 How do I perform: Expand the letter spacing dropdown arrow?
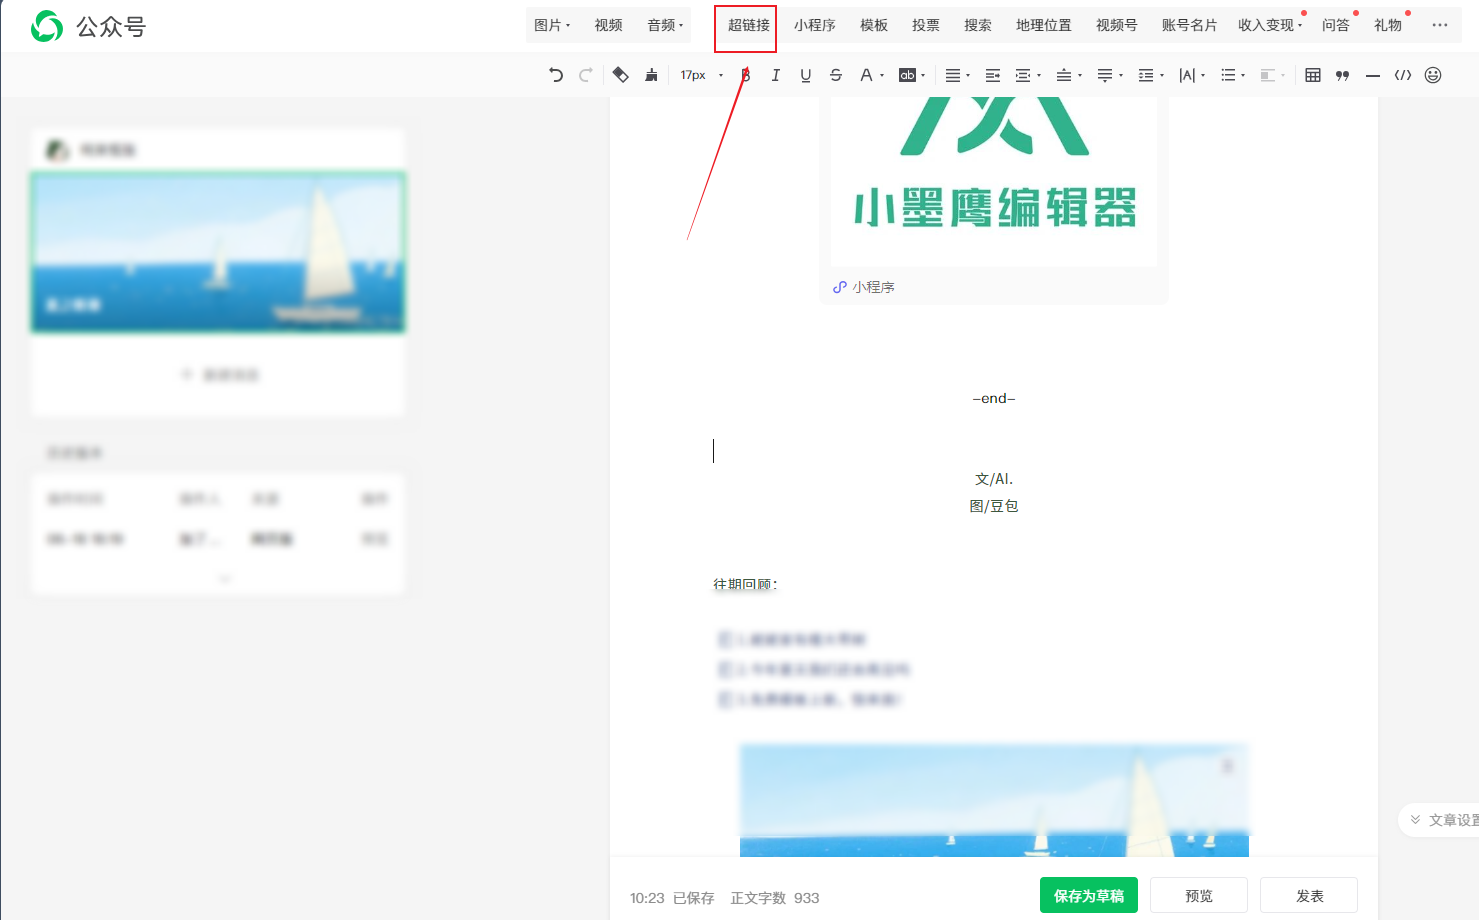pyautogui.click(x=1203, y=75)
